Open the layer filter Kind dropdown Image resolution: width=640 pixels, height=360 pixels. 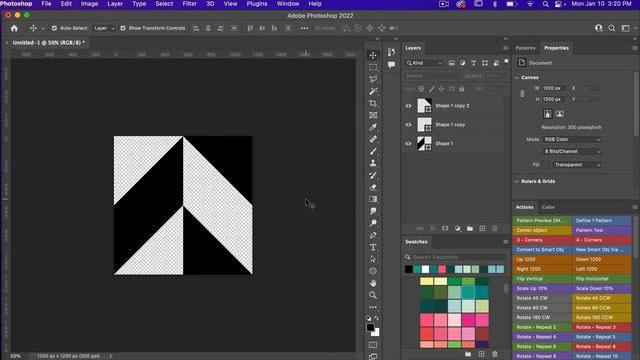[x=424, y=63]
